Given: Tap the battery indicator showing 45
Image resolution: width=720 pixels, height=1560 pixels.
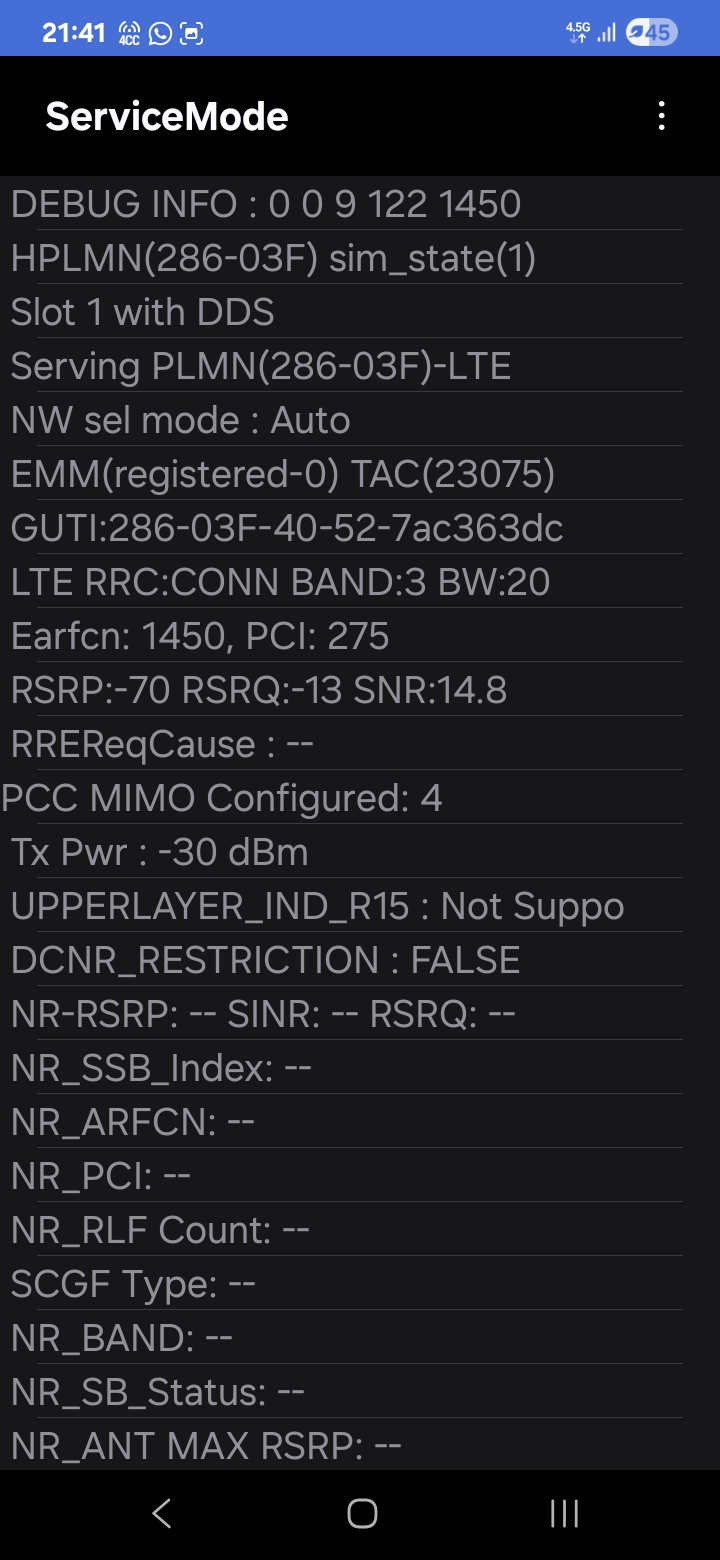Looking at the screenshot, I should point(651,32).
